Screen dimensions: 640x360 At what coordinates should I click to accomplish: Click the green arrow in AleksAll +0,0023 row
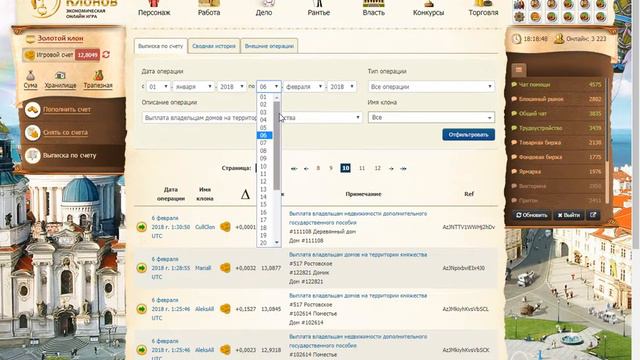[x=142, y=350]
